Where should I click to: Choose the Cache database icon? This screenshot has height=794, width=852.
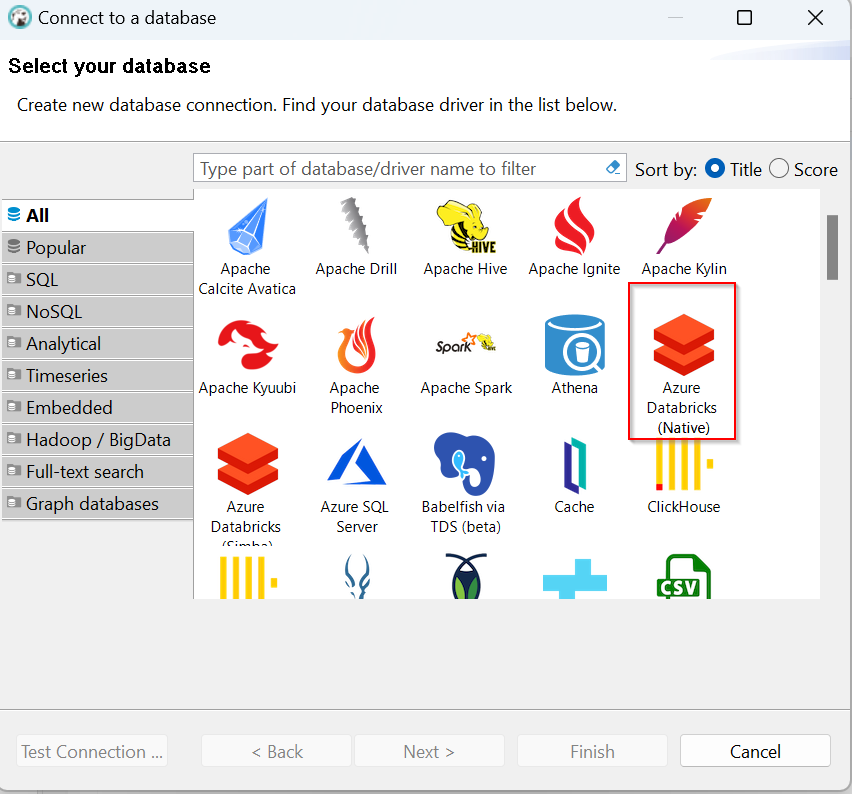pyautogui.click(x=574, y=465)
